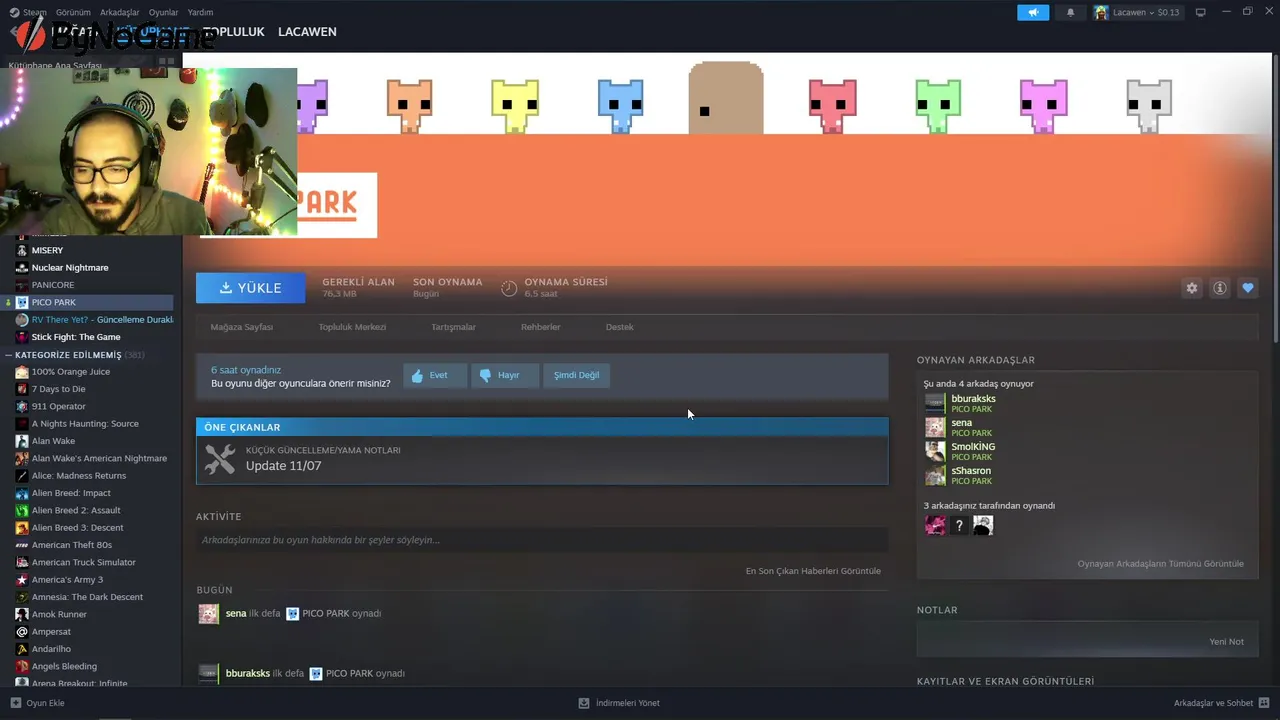Click bburaksks friend avatar in friends panel
Screen dimensions: 1280x720
click(935, 404)
